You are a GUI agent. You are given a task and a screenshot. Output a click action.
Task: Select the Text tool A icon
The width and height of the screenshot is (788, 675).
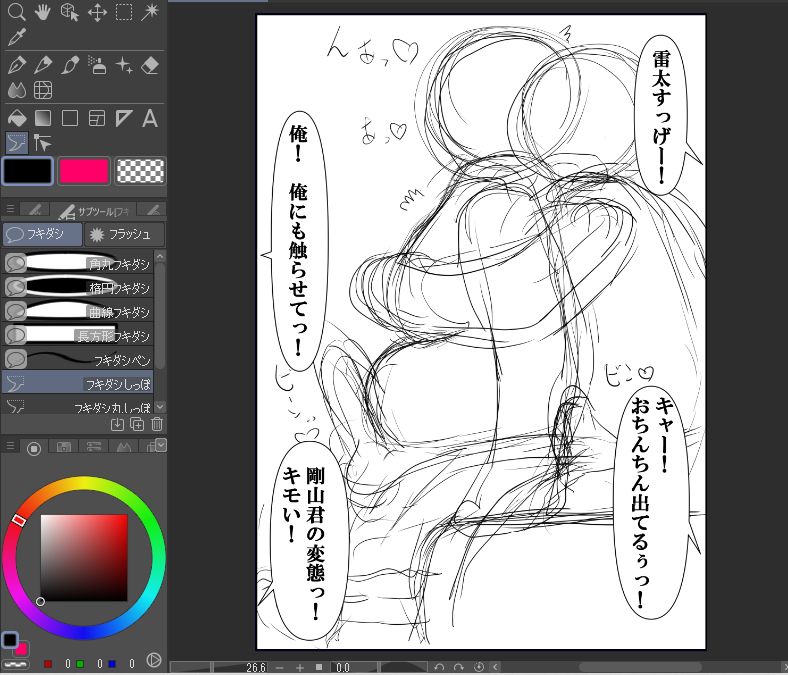pyautogui.click(x=150, y=119)
